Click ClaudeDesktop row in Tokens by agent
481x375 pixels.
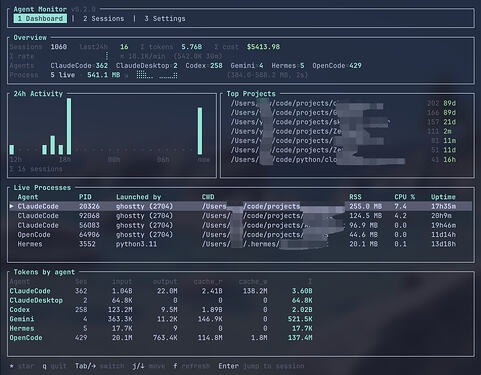161,300
